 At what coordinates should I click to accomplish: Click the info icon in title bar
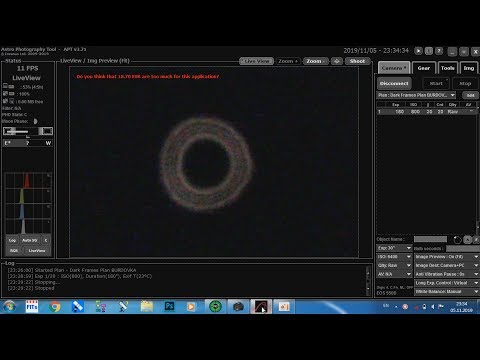429,51
